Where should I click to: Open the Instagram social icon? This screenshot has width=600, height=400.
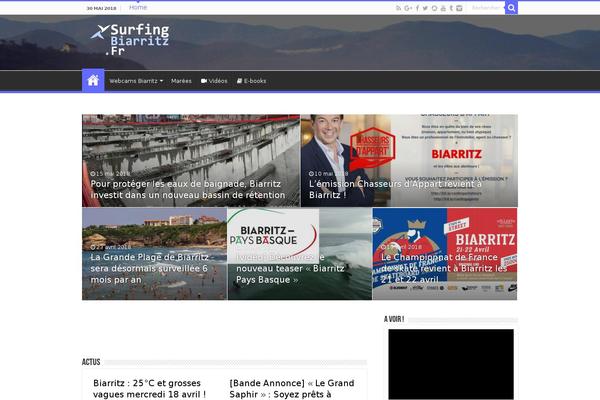tap(459, 8)
